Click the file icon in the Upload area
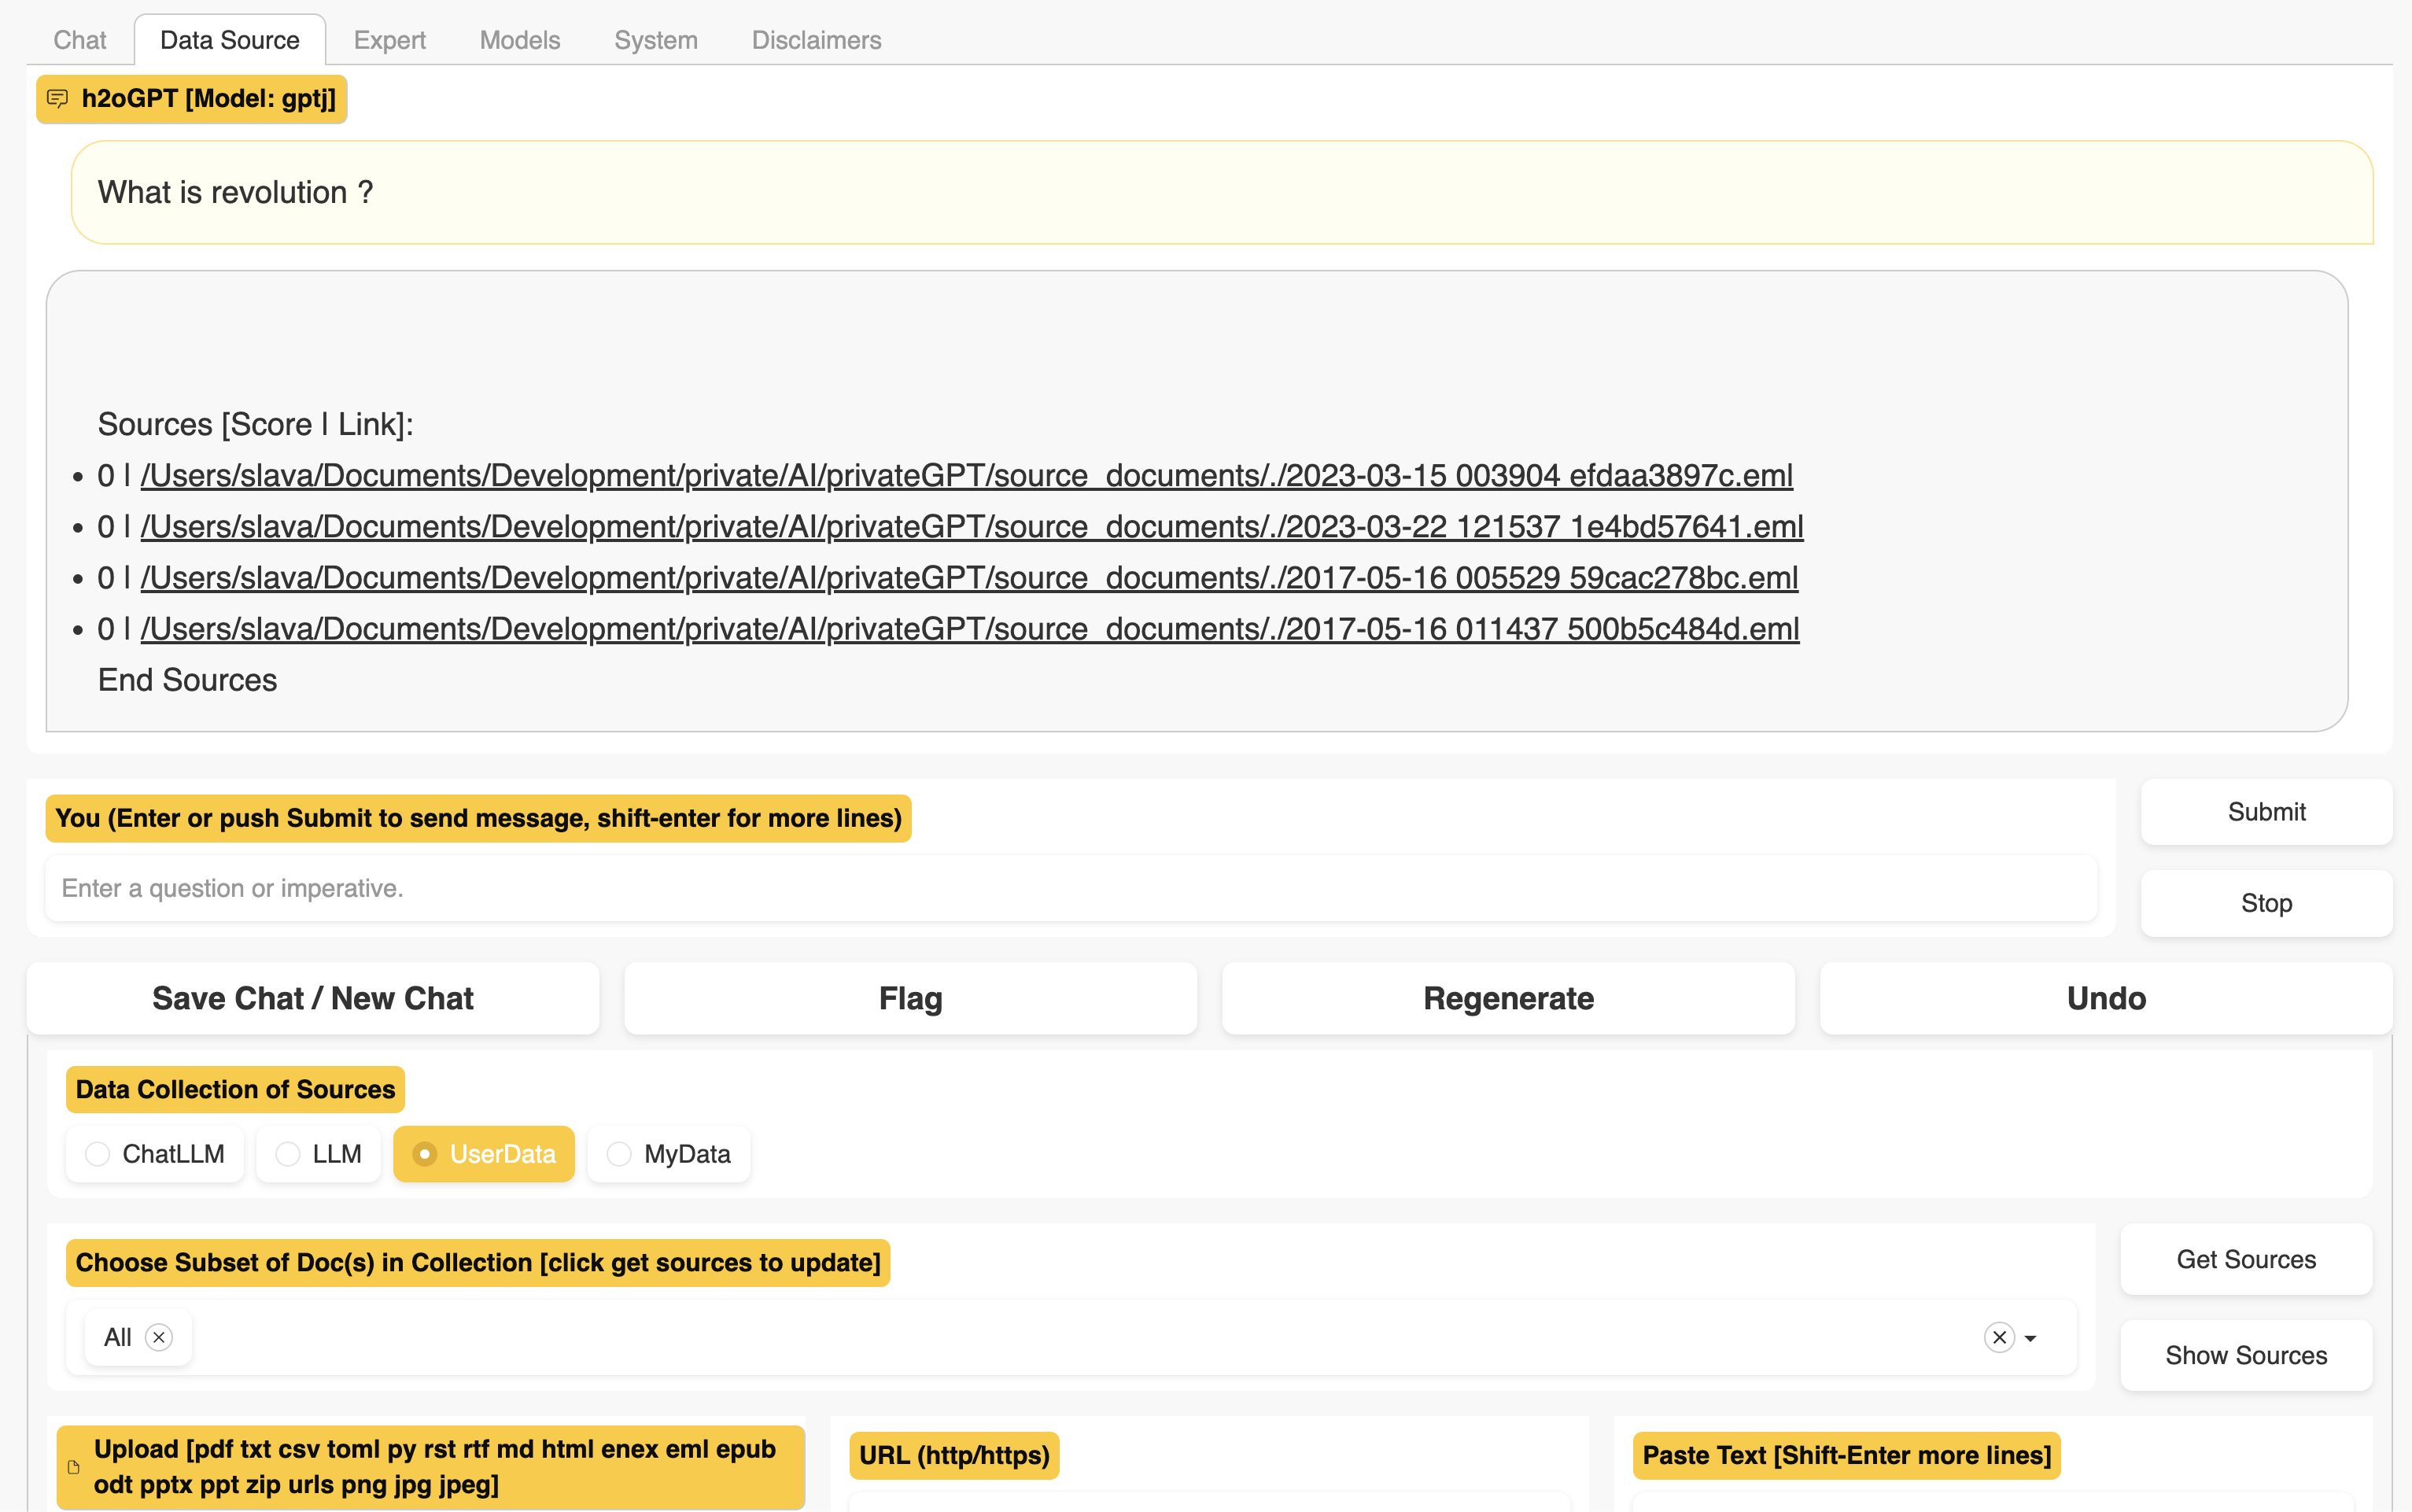Screen dimensions: 2412x1512 (73, 1466)
